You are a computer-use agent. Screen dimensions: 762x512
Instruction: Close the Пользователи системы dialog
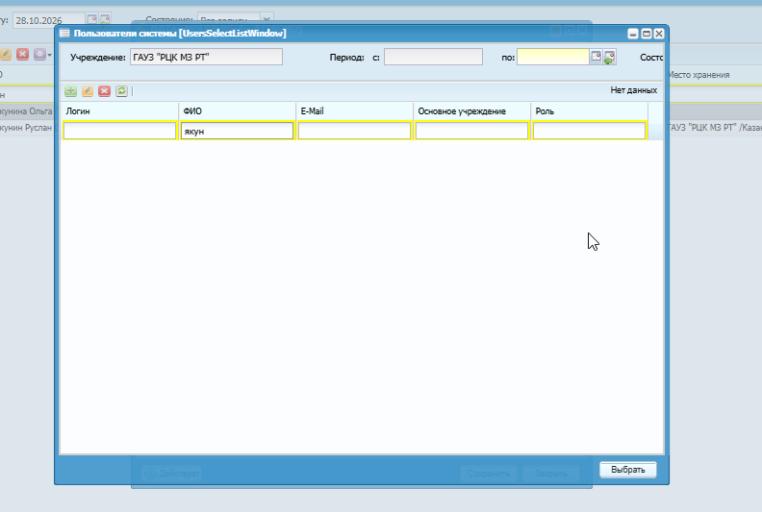[x=659, y=34]
